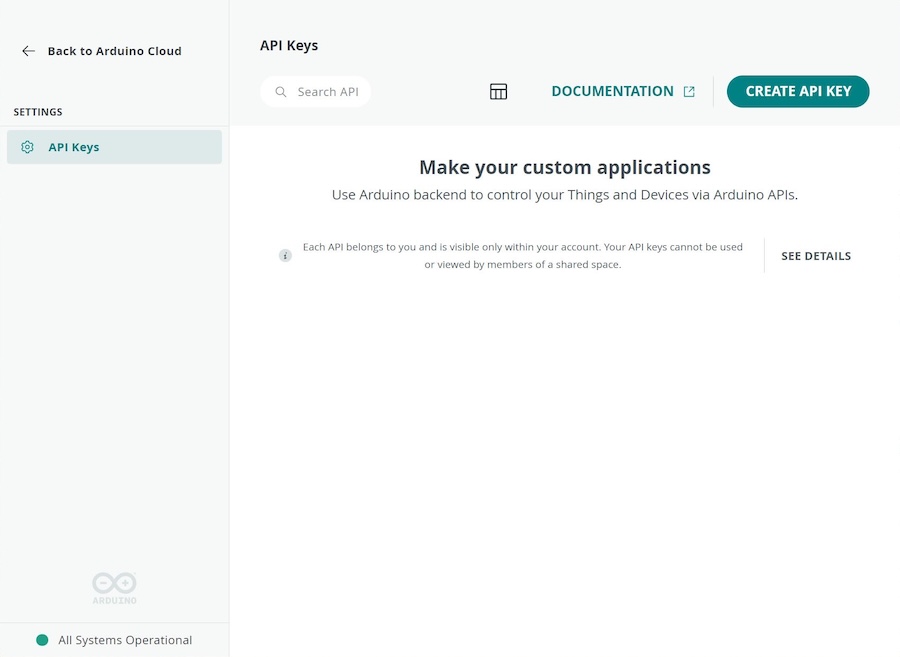This screenshot has height=657, width=900.
Task: Click the info icon beside API notice
Action: tap(285, 256)
